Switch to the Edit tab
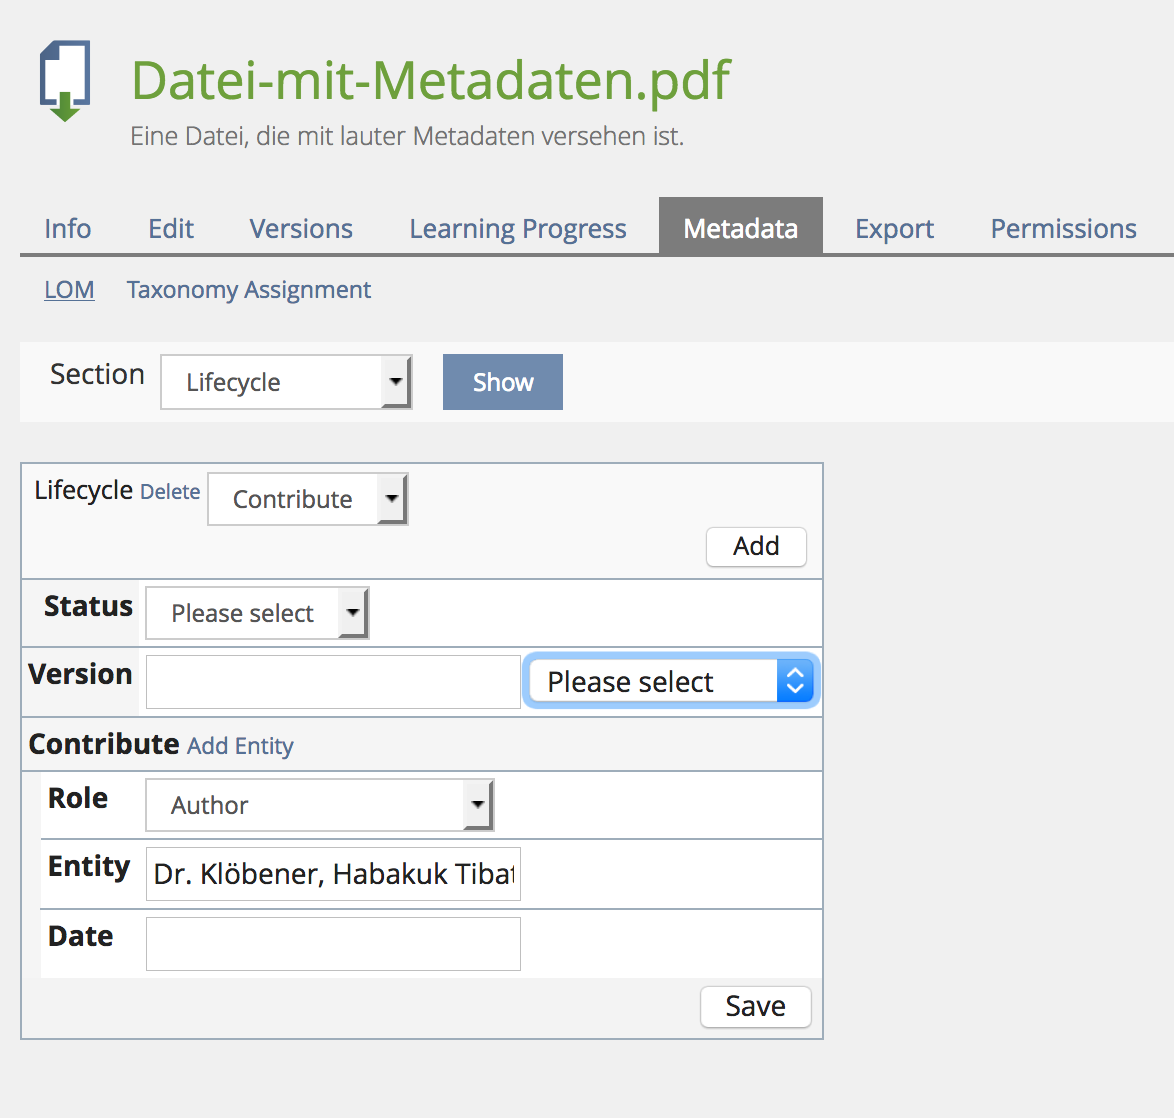The width and height of the screenshot is (1174, 1118). click(171, 229)
